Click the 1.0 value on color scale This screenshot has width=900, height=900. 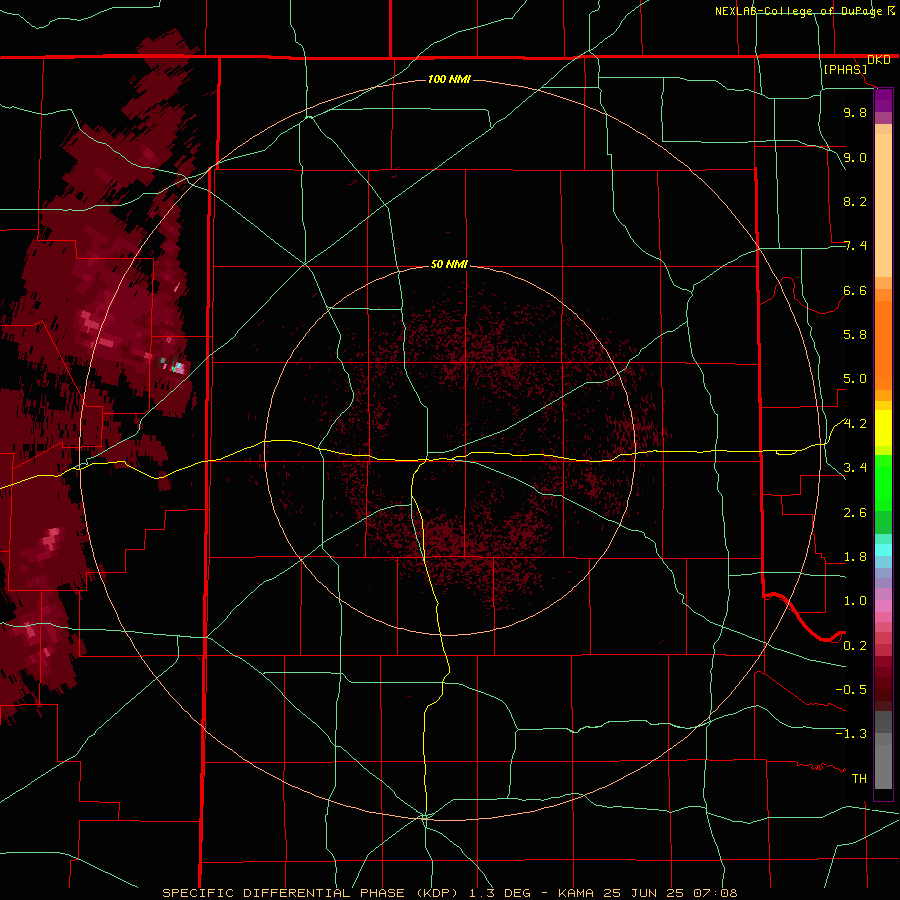(855, 601)
